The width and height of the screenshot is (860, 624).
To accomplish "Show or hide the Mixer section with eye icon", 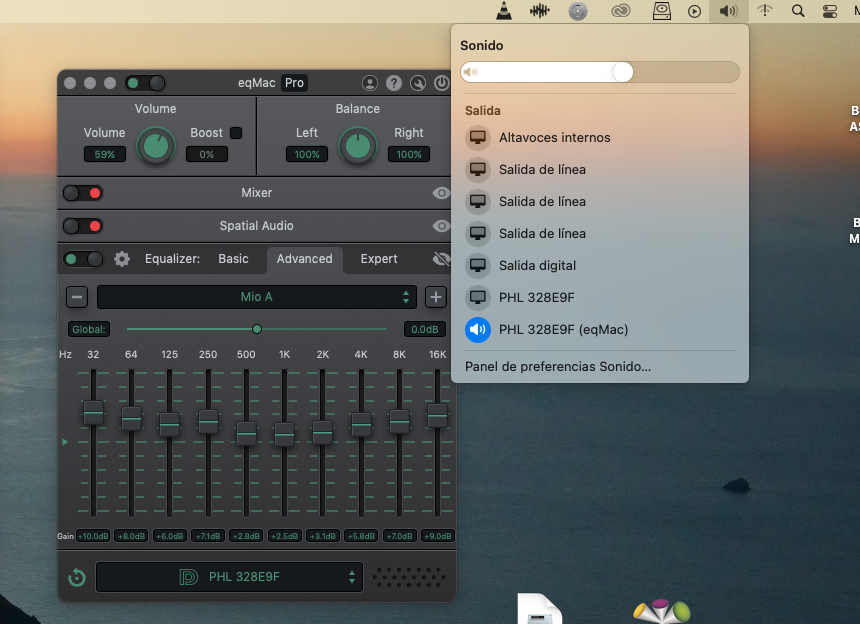I will click(441, 193).
